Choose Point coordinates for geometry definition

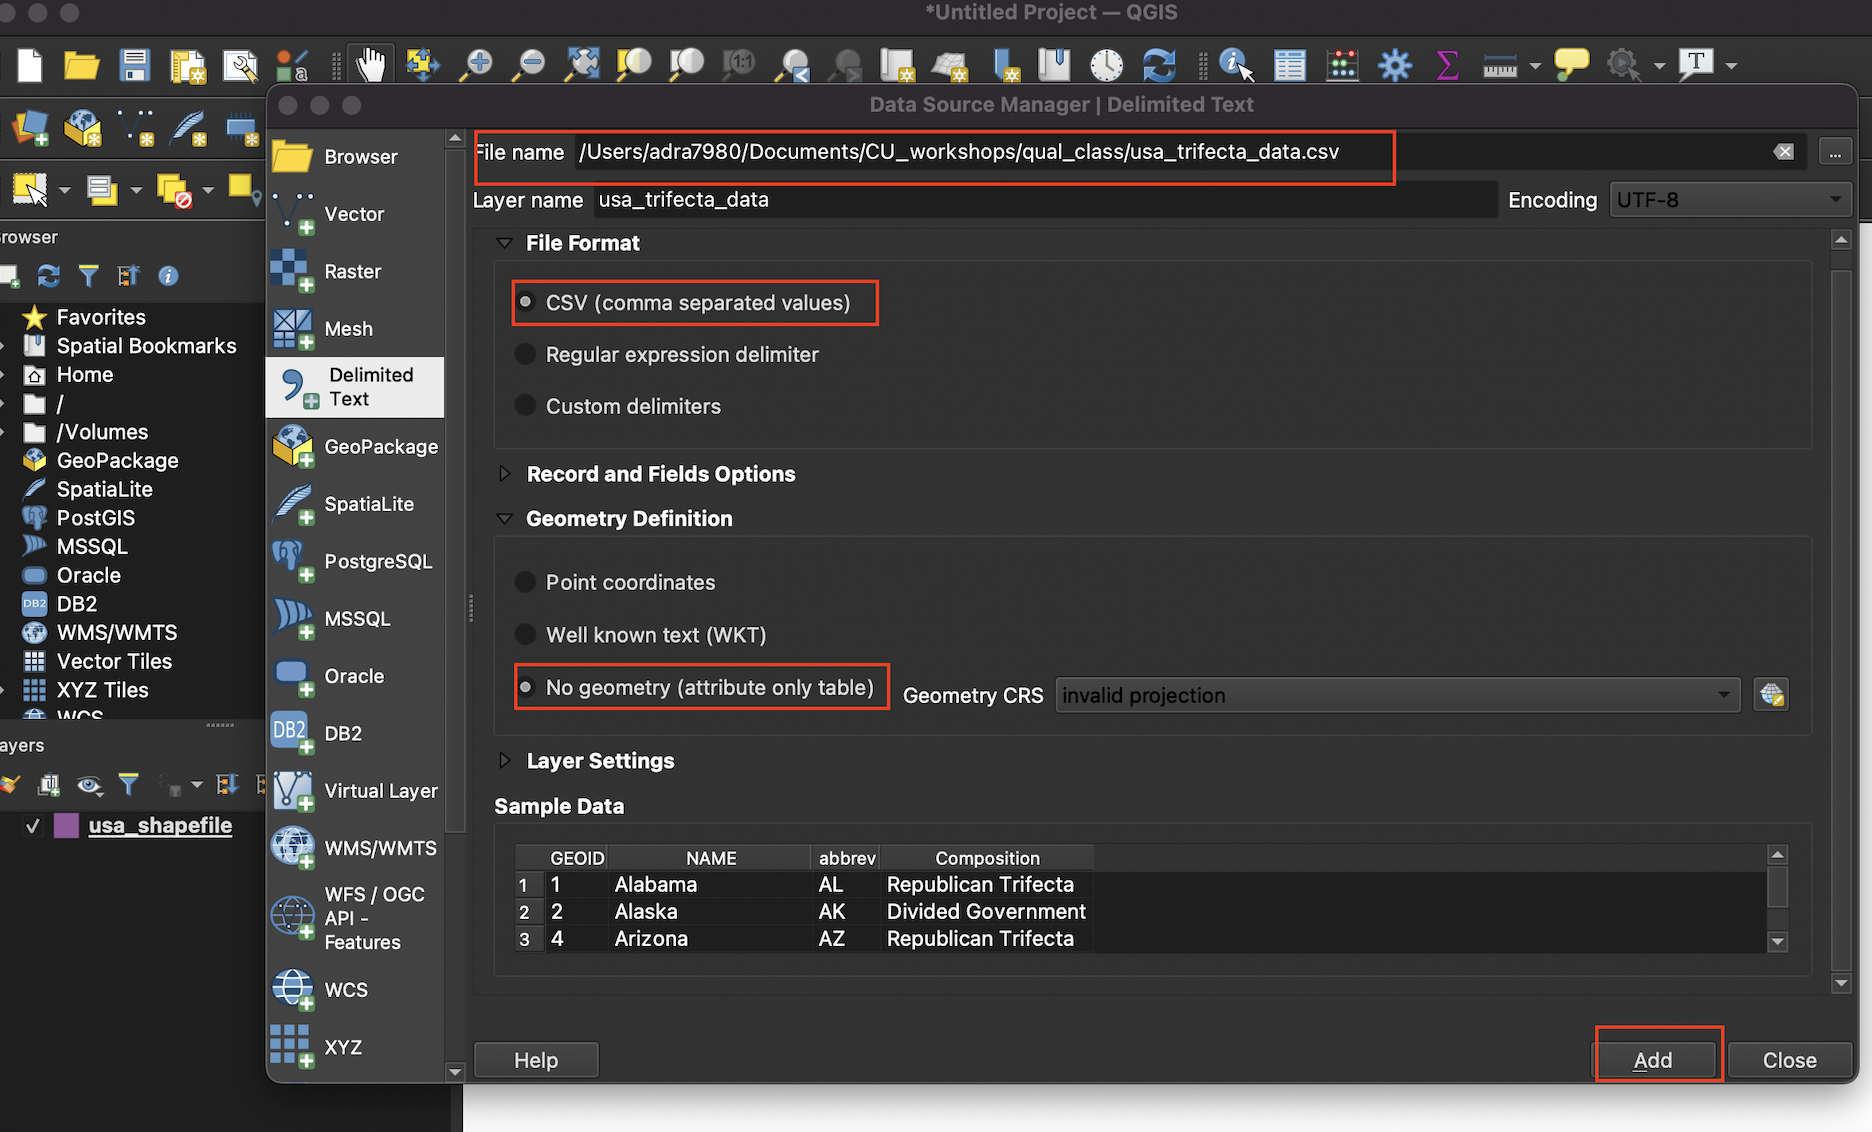pos(525,582)
